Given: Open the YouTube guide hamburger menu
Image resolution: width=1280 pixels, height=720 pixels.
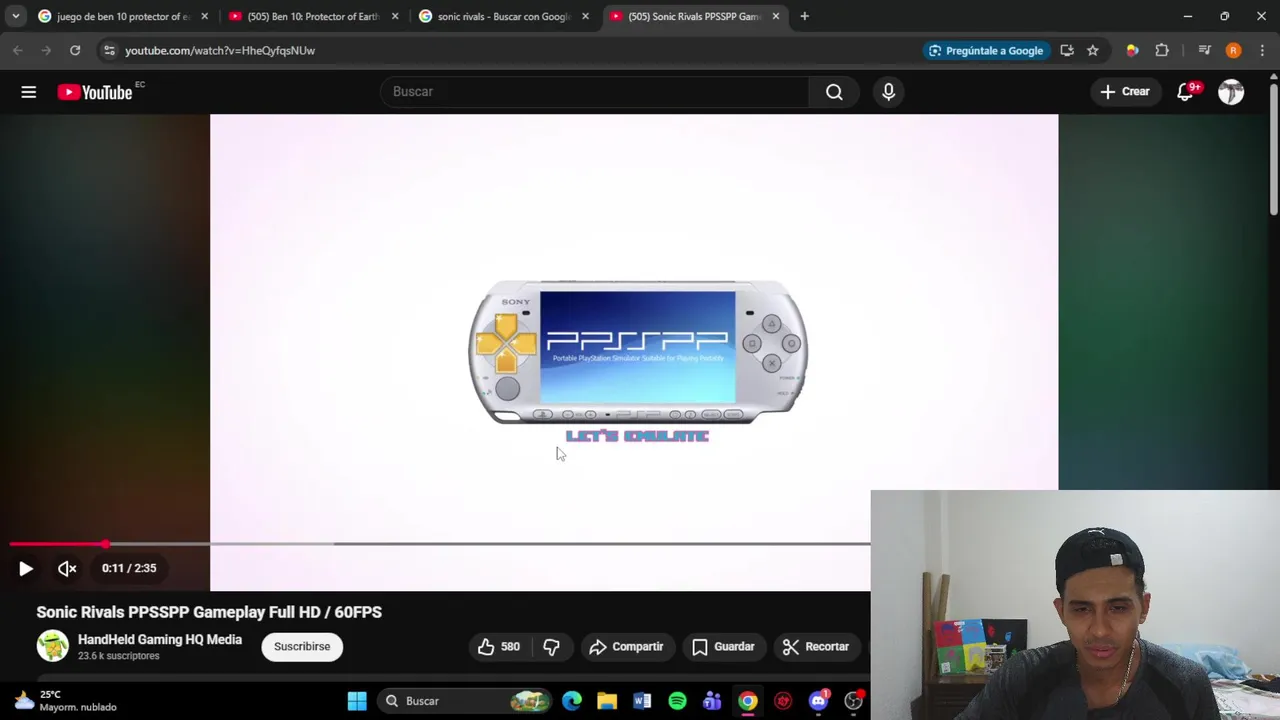Looking at the screenshot, I should point(28,92).
